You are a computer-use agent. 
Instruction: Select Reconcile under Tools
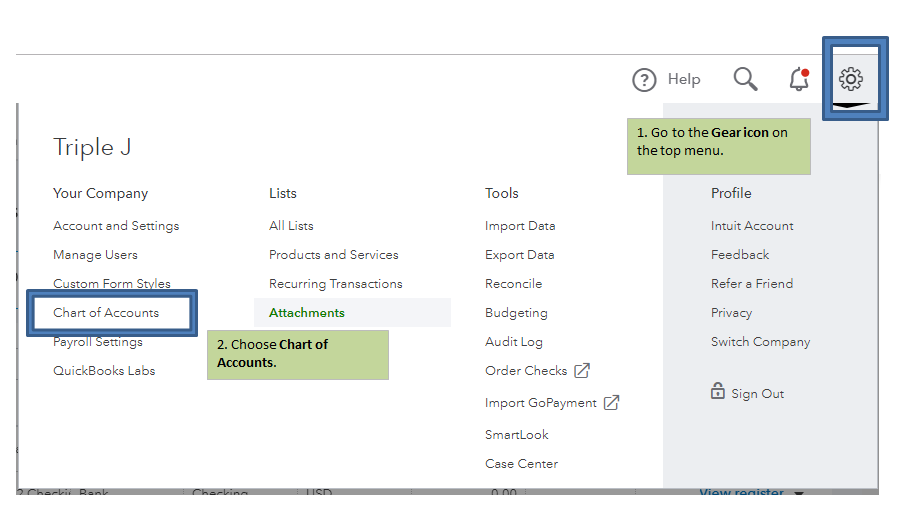point(513,284)
